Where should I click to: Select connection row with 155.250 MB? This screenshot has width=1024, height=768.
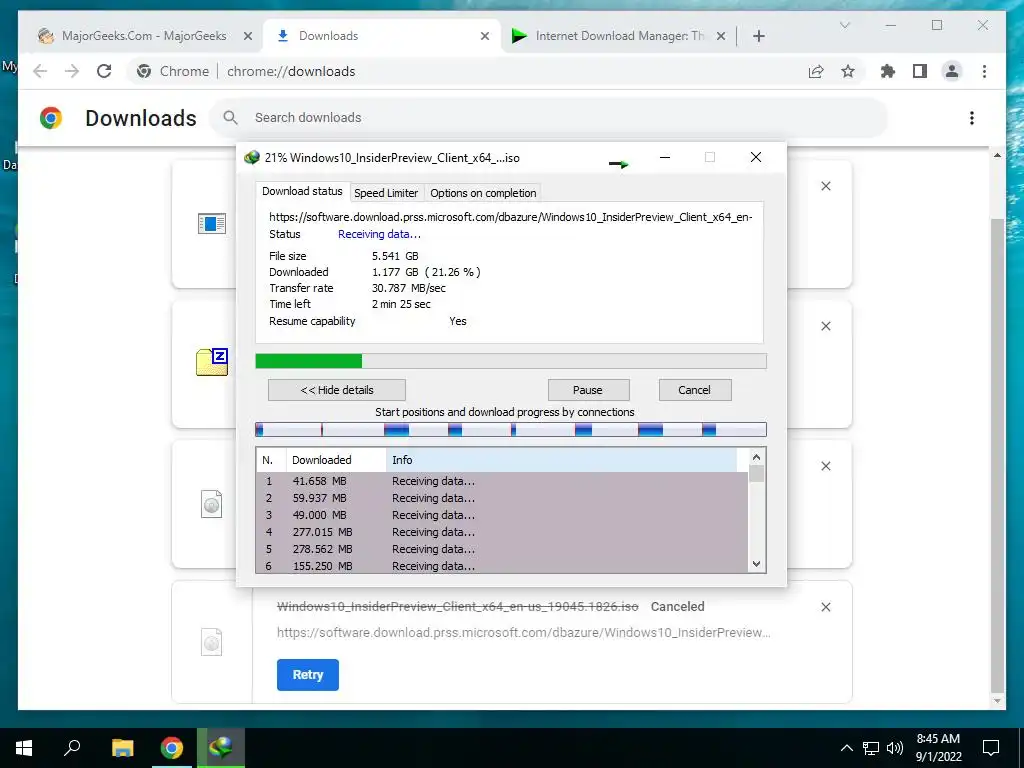point(502,566)
